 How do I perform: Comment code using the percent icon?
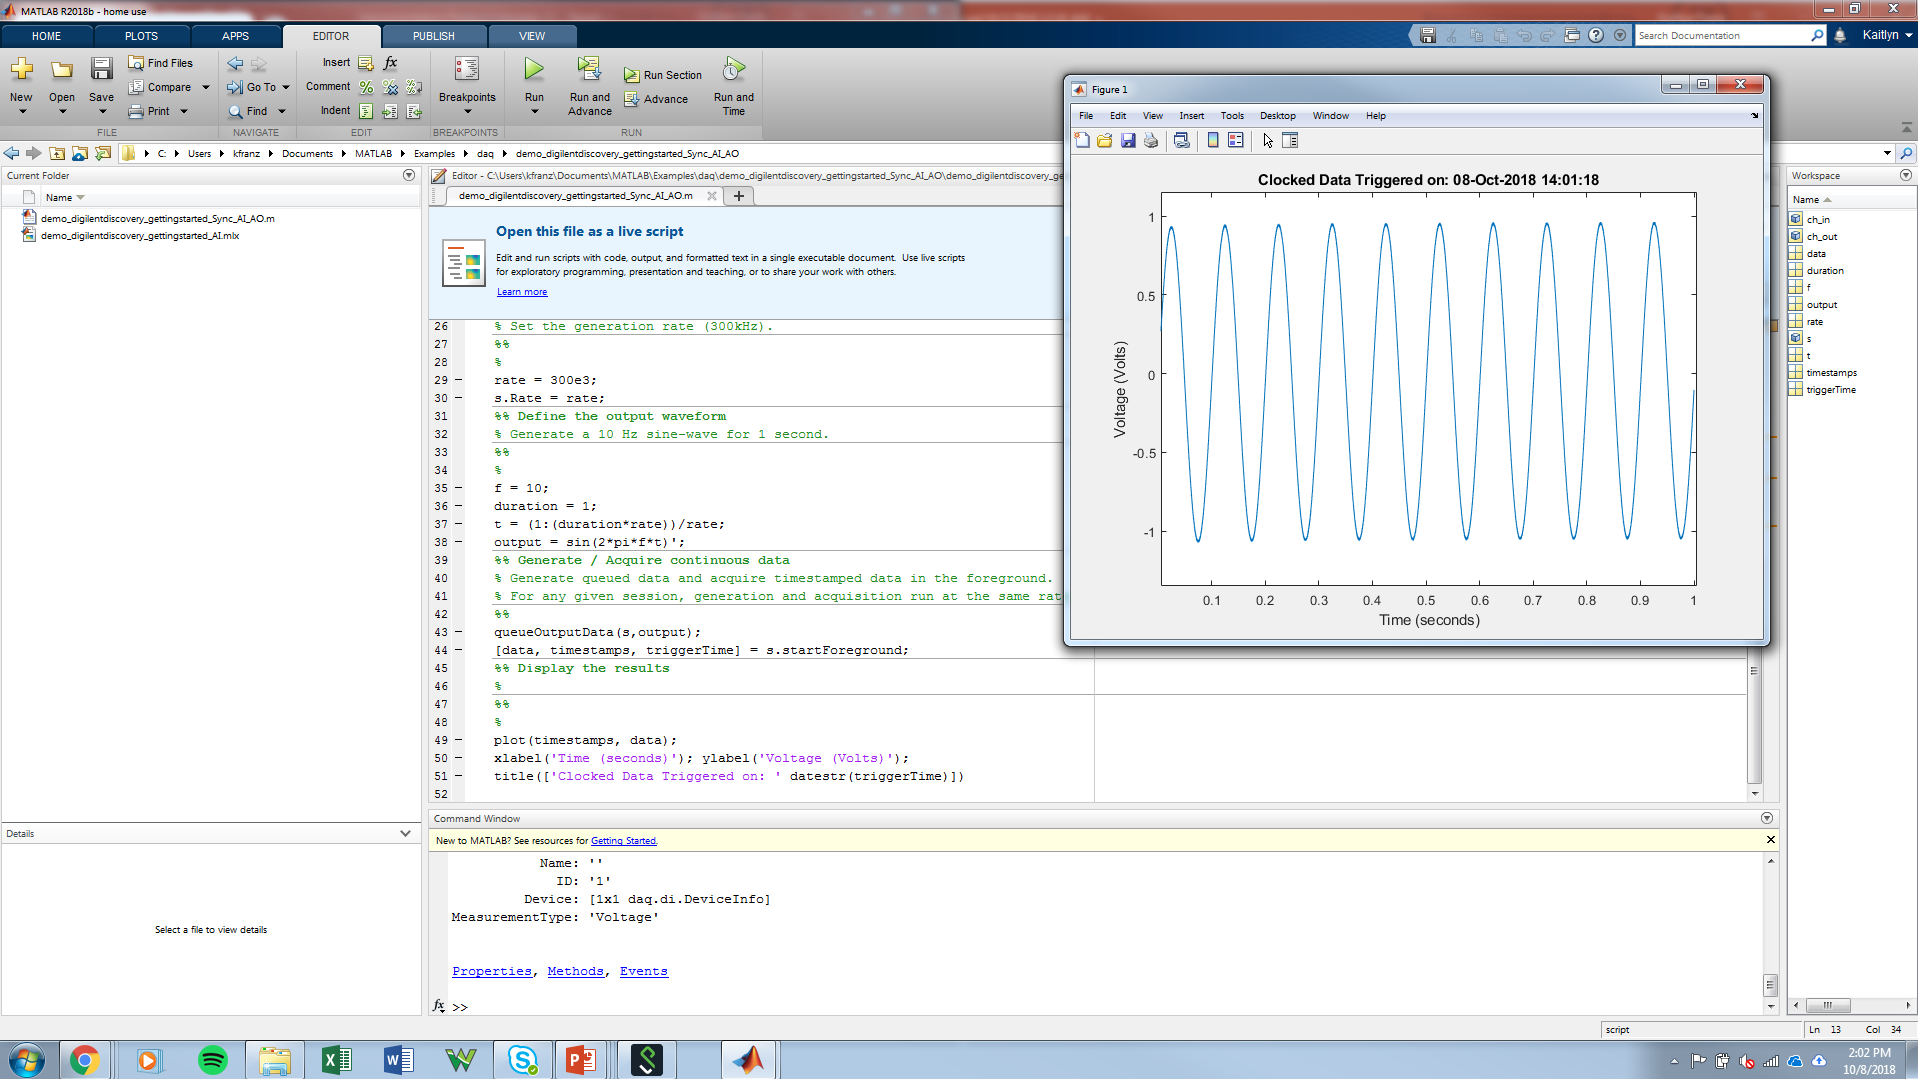365,87
